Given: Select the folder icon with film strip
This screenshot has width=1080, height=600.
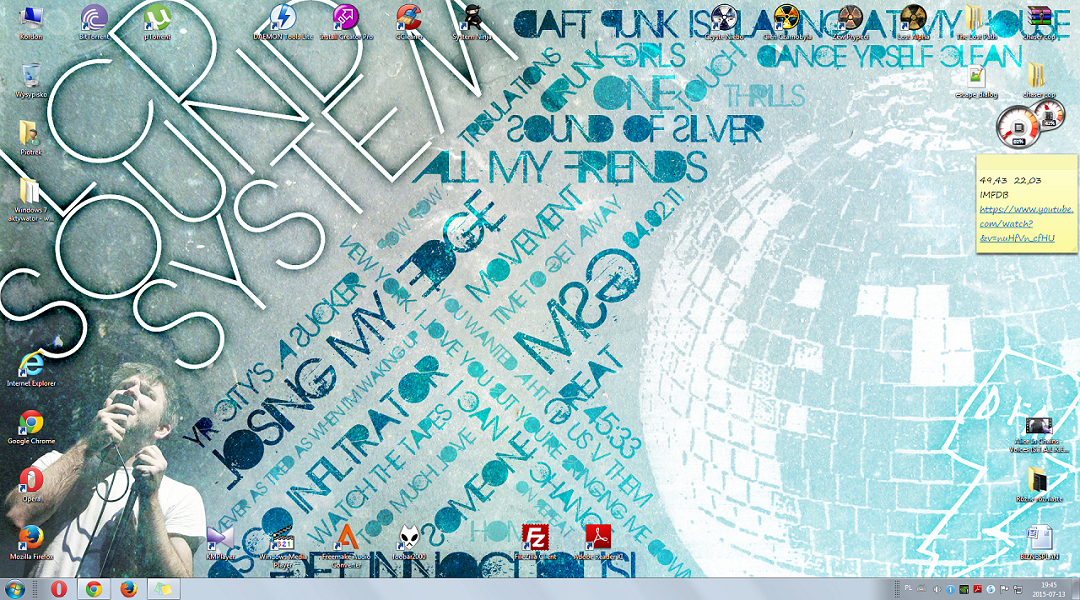Looking at the screenshot, I should pyautogui.click(x=1039, y=485).
